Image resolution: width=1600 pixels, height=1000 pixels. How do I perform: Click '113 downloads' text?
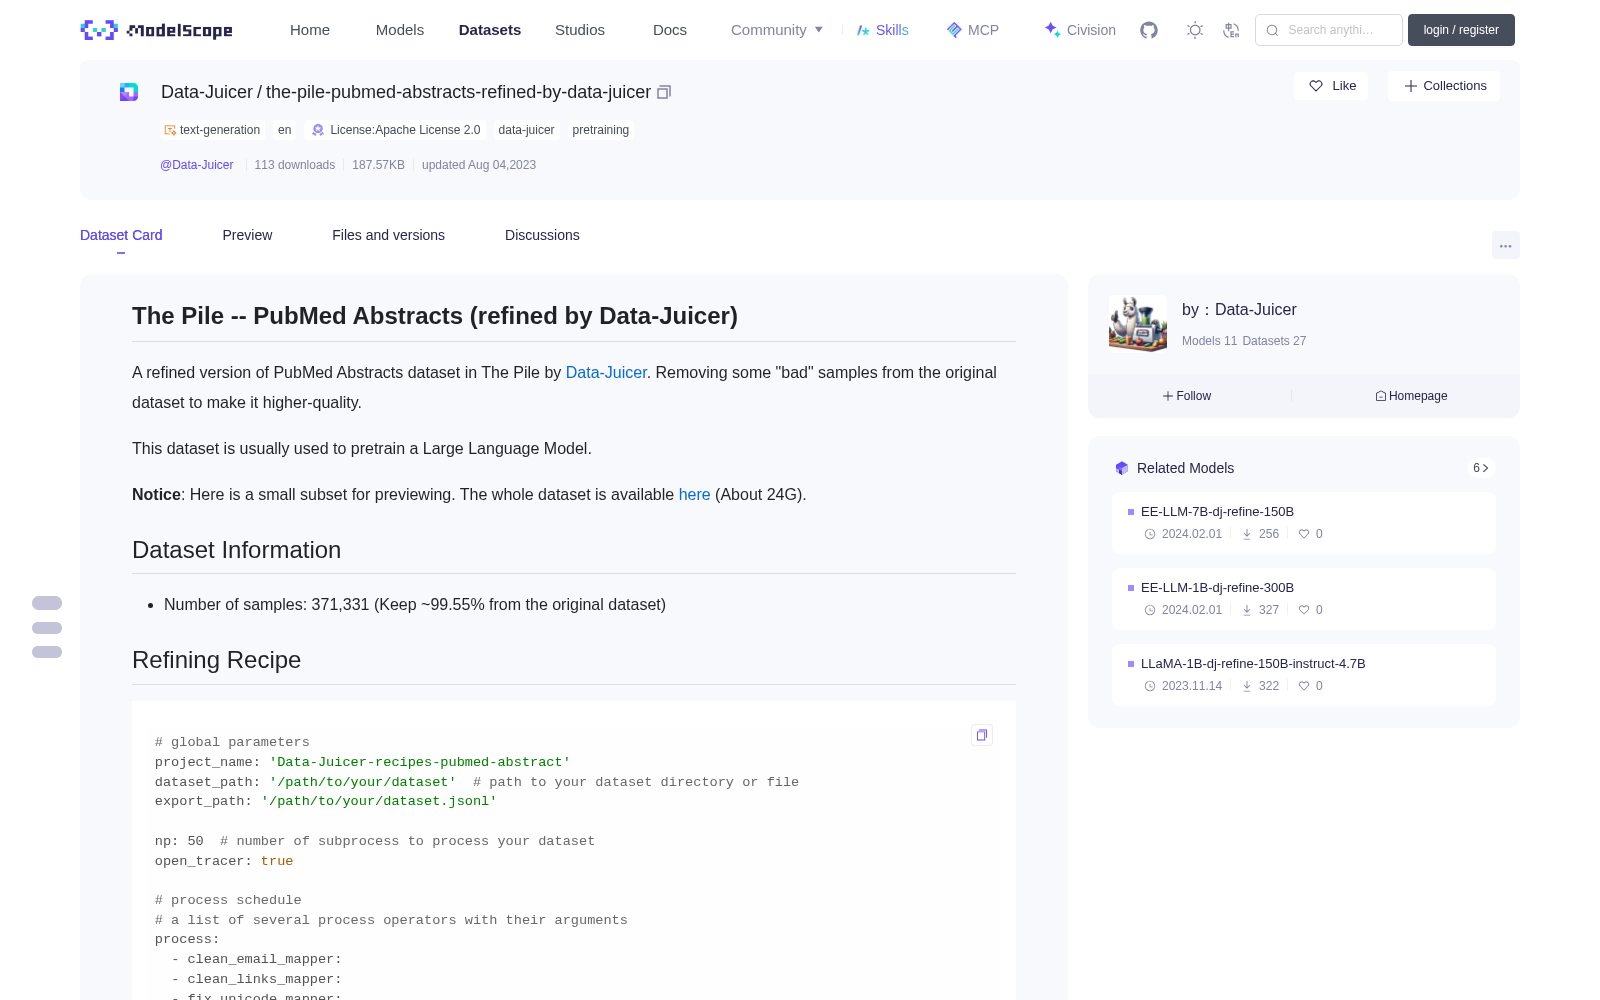(x=295, y=165)
